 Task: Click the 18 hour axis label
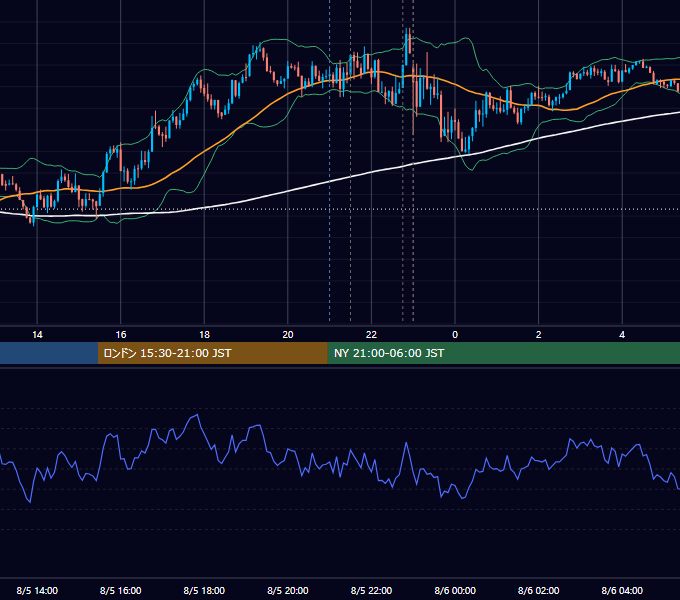click(204, 335)
